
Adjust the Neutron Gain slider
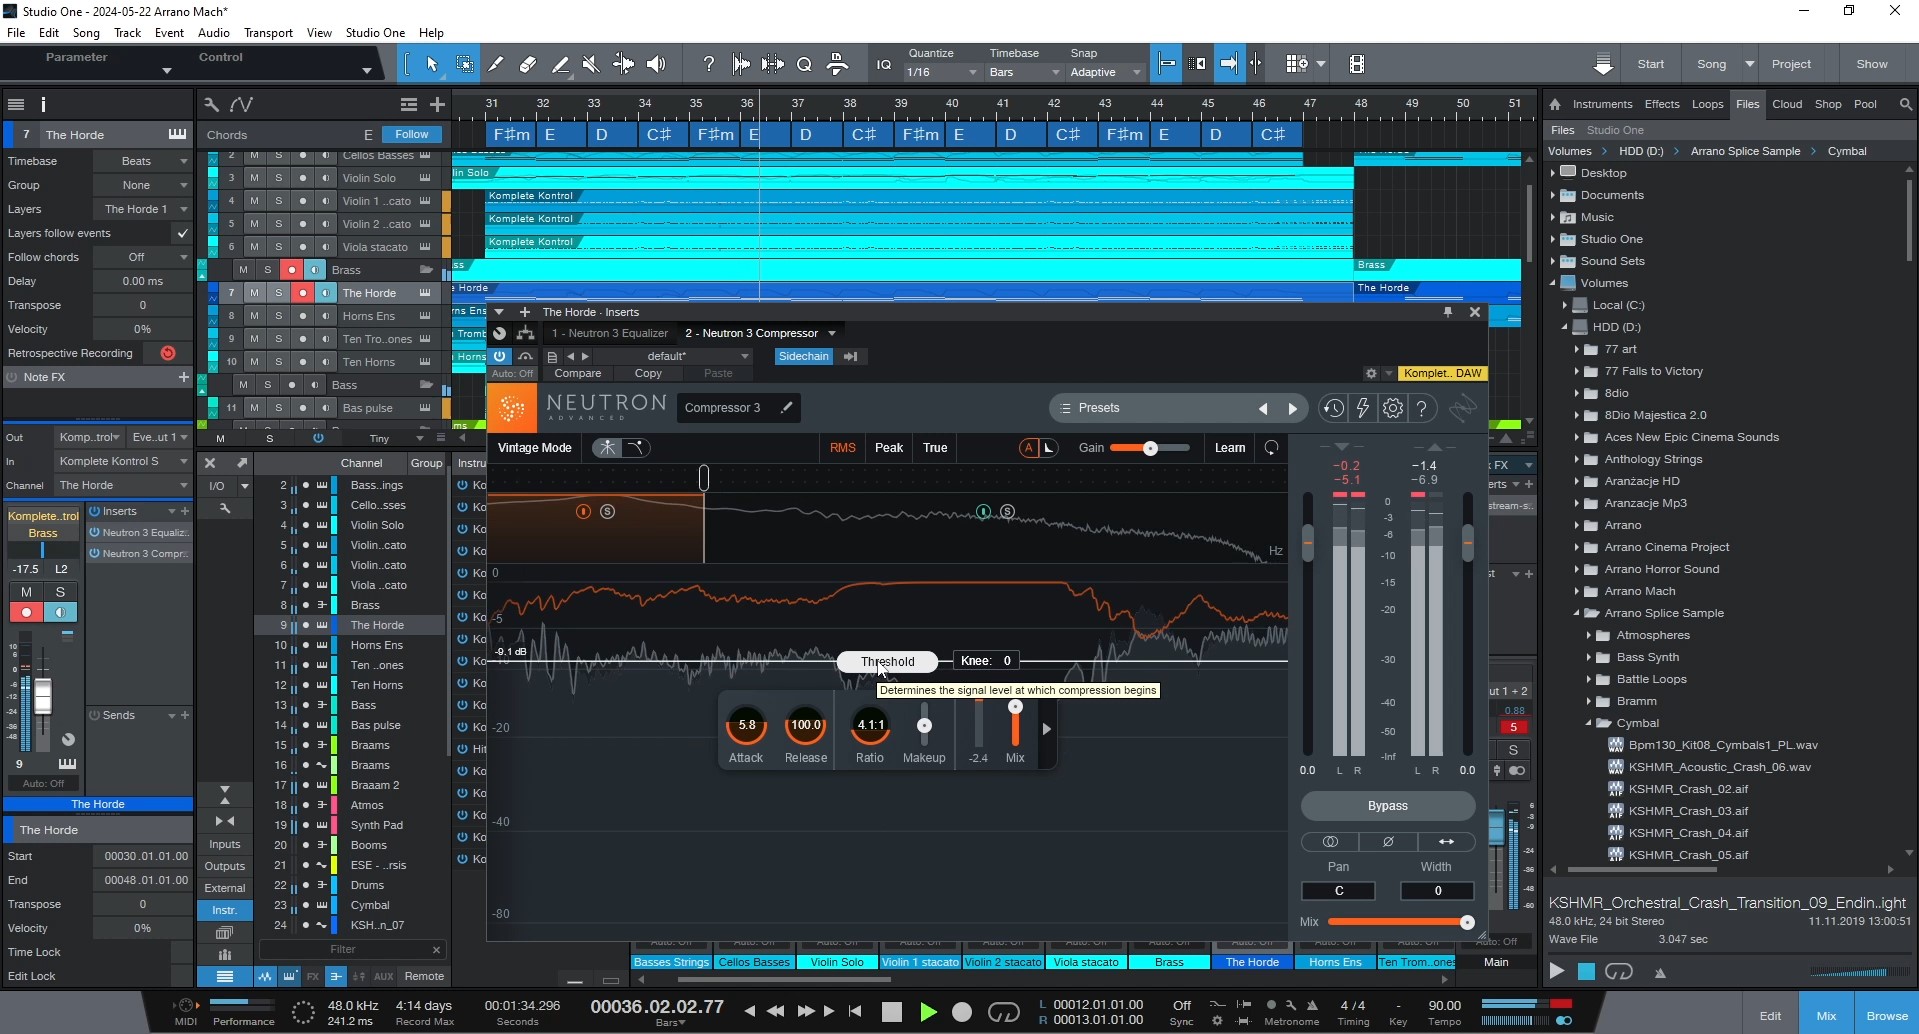(1150, 448)
